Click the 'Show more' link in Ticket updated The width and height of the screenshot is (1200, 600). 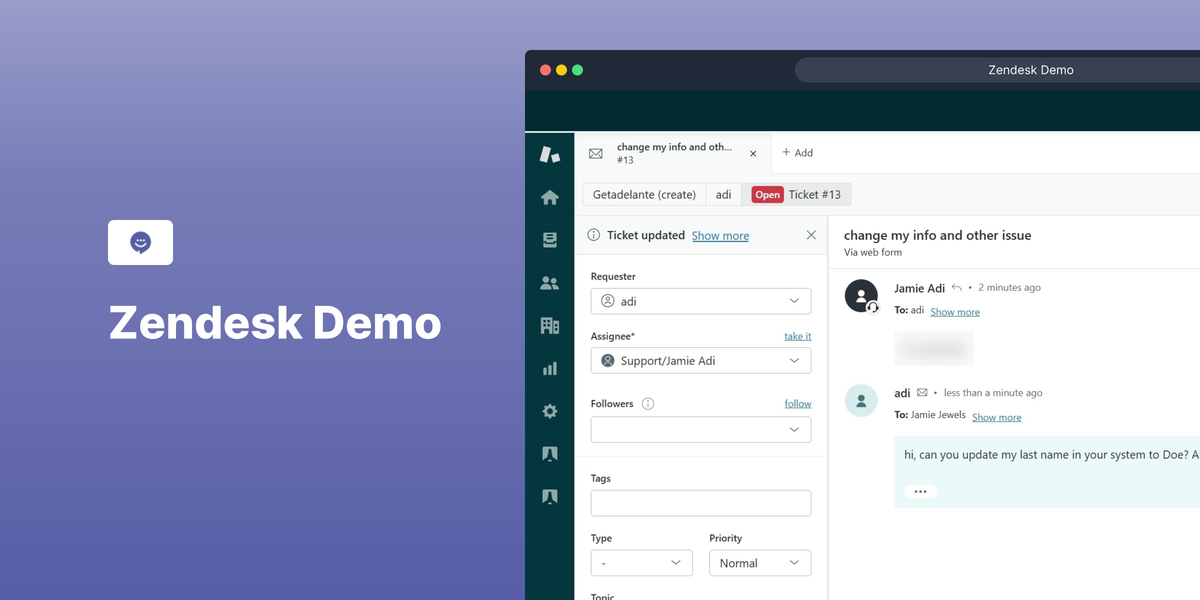[720, 236]
